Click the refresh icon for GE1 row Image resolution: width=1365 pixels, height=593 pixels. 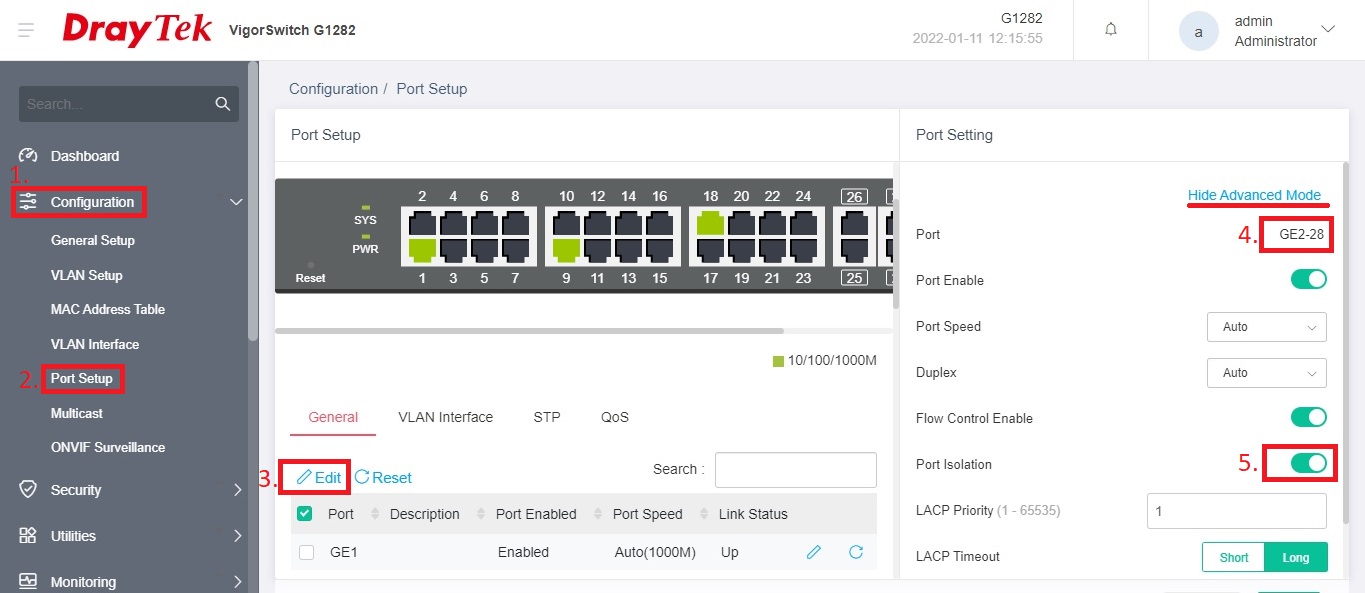(x=856, y=552)
